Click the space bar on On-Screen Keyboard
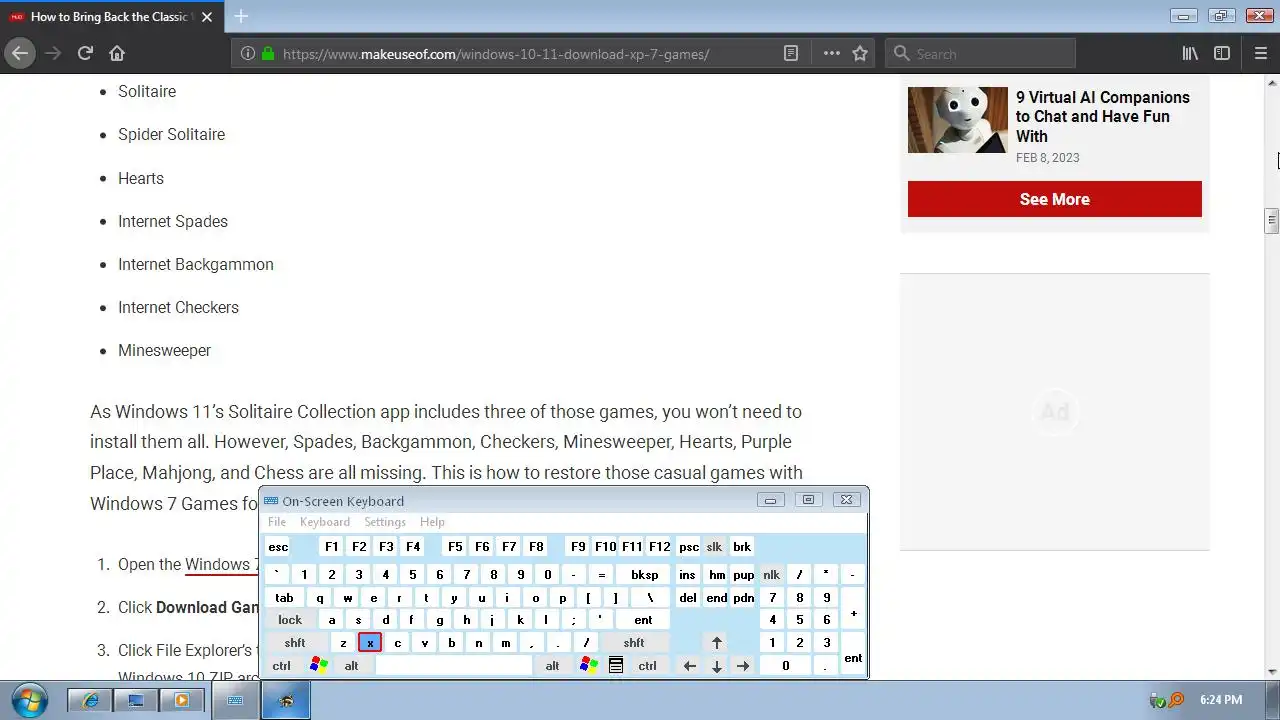The width and height of the screenshot is (1280, 720). click(x=454, y=666)
